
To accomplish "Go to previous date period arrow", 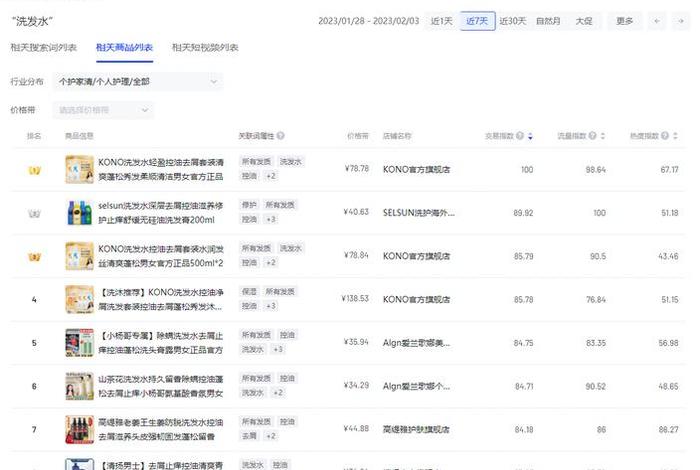I will pyautogui.click(x=657, y=21).
